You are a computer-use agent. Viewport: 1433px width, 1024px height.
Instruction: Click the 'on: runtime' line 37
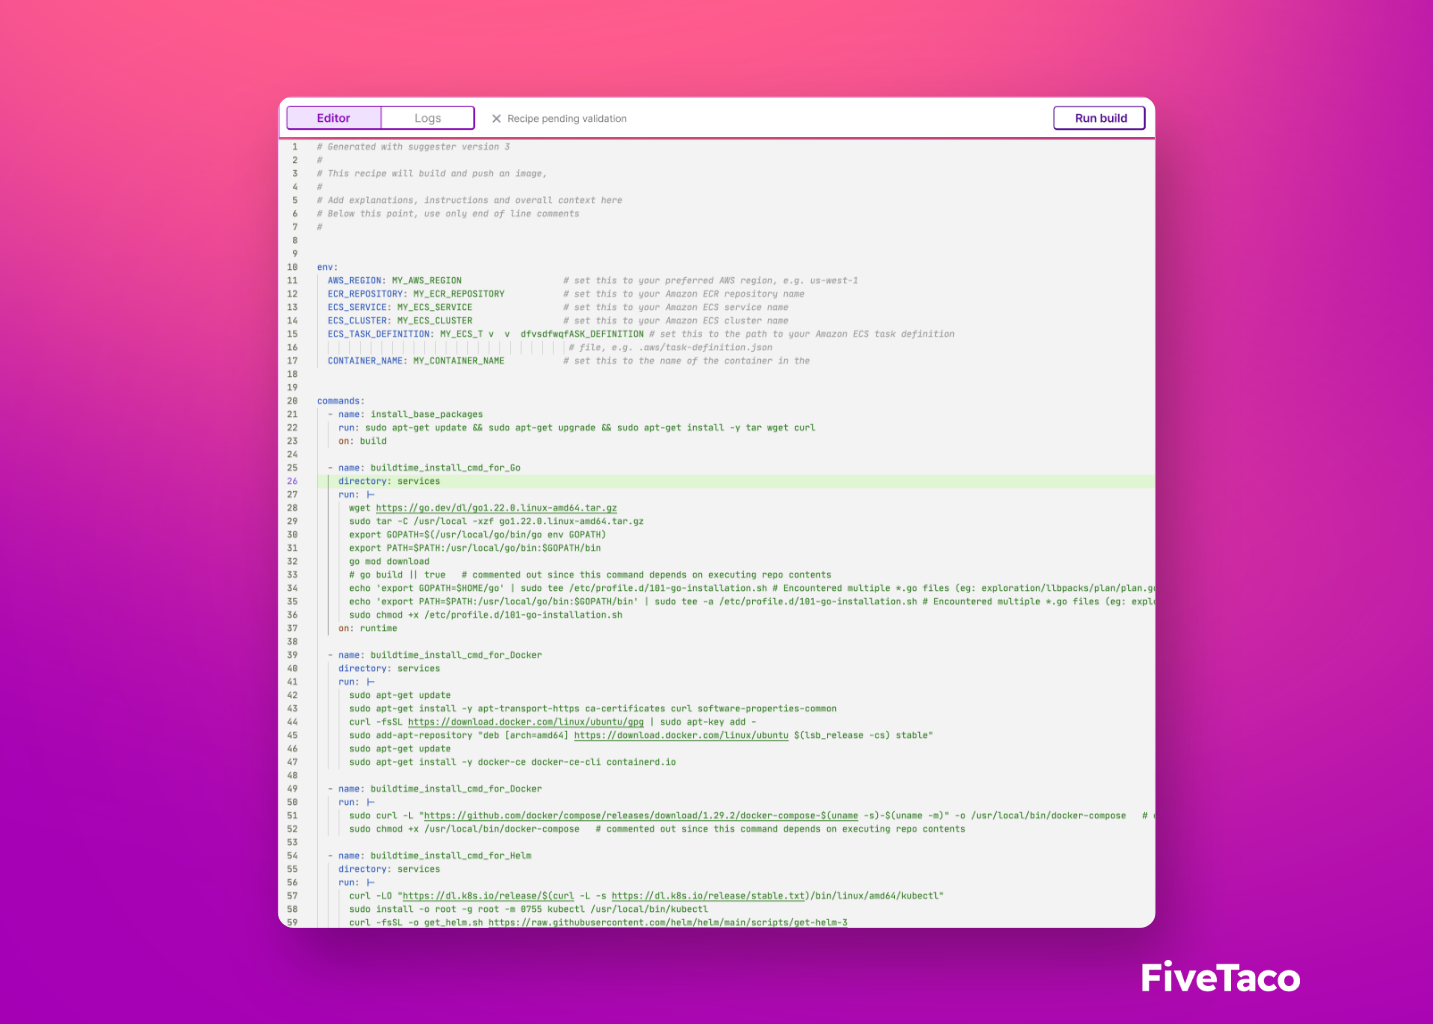coord(368,628)
